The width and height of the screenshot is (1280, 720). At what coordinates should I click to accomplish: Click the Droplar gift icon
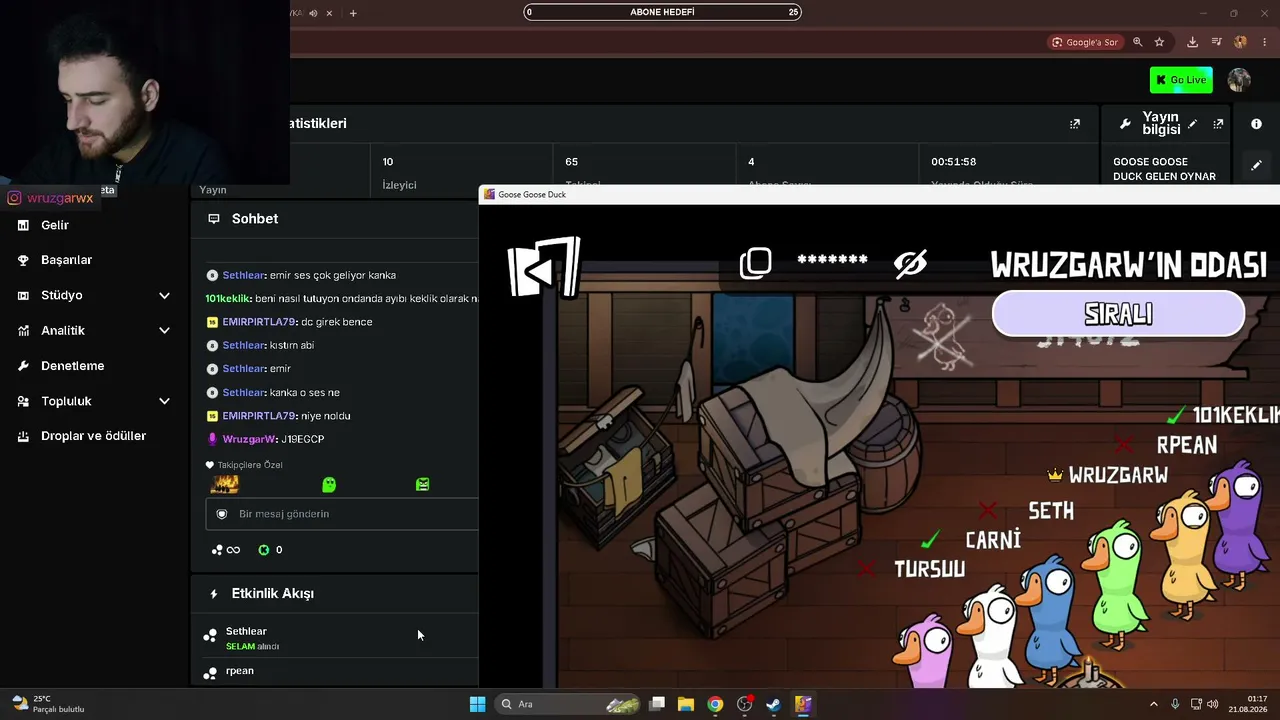tap(23, 436)
